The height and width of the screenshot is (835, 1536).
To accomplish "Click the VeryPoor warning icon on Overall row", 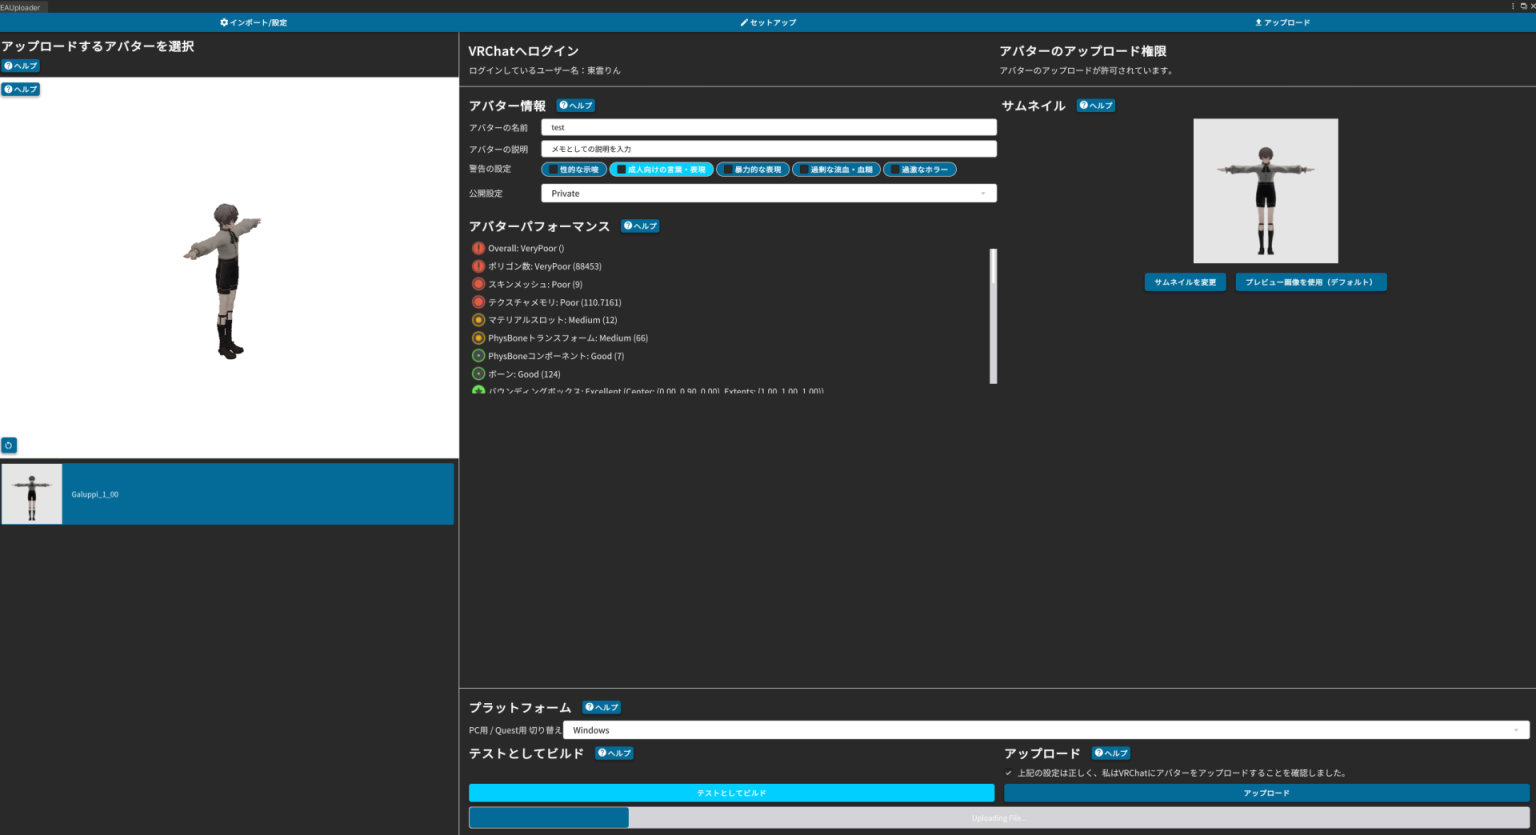I will (478, 248).
